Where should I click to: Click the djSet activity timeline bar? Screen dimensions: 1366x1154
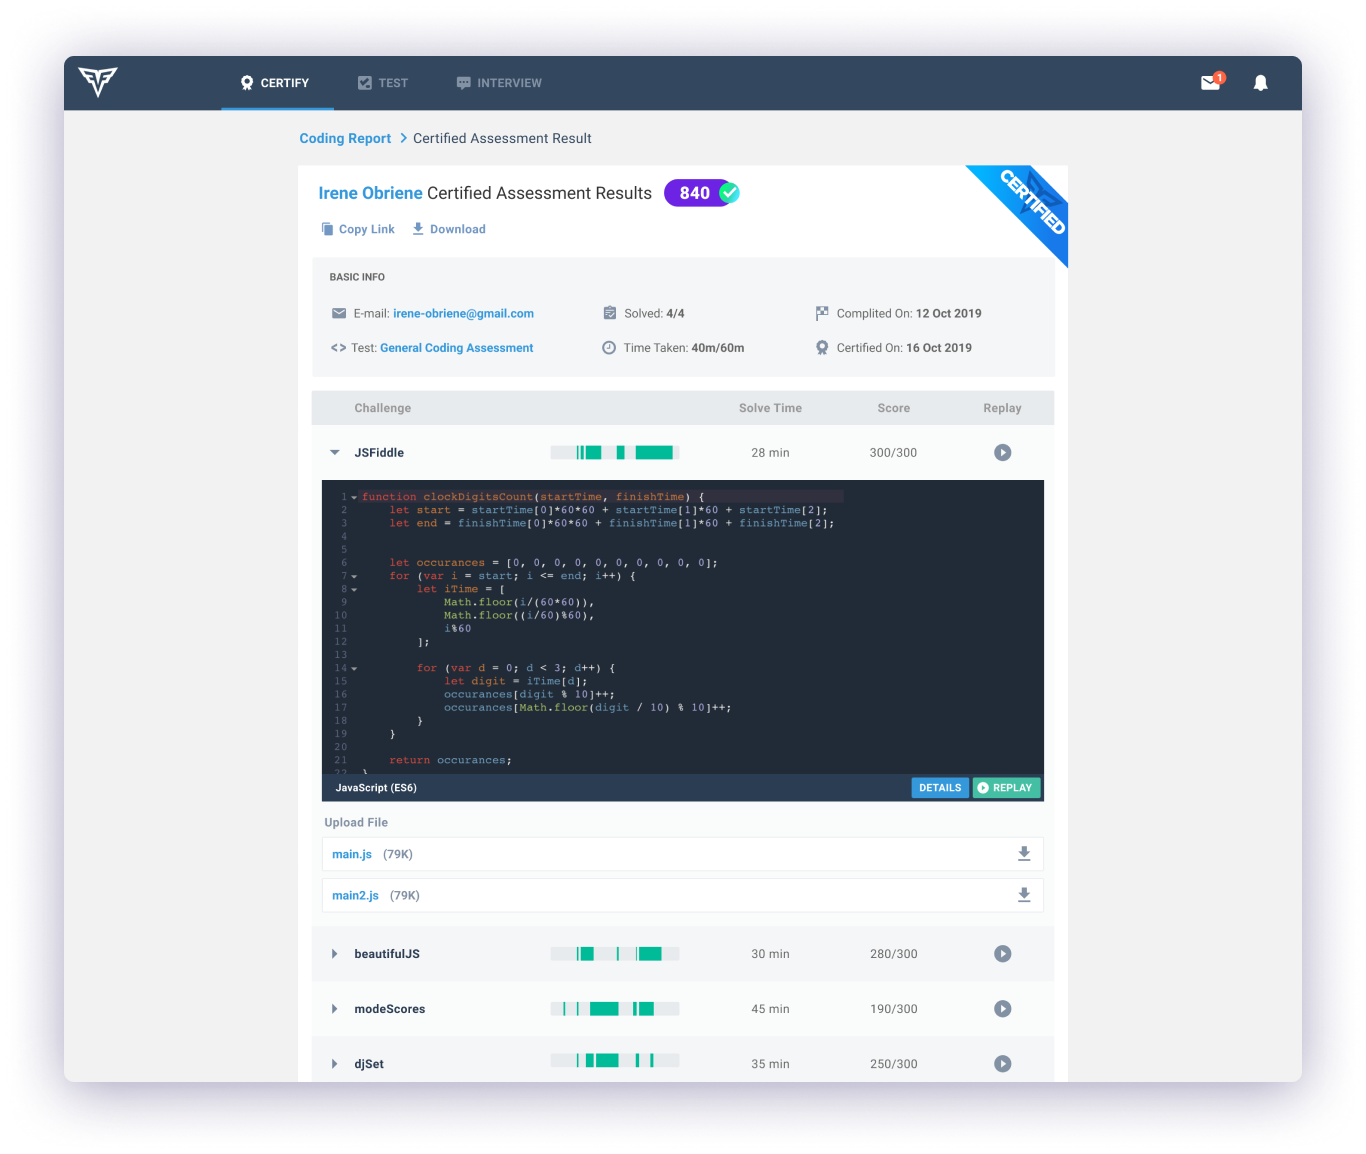pyautogui.click(x=615, y=1061)
